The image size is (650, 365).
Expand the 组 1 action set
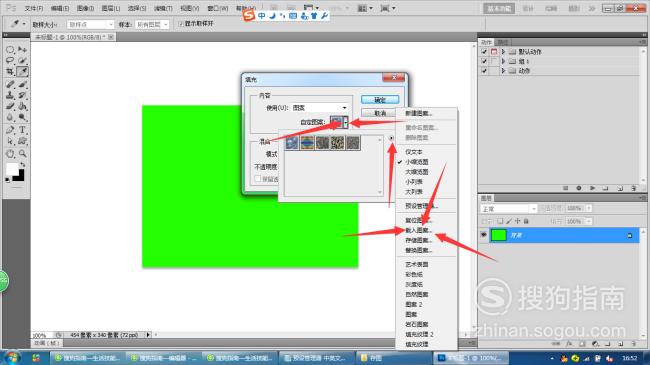pos(503,61)
